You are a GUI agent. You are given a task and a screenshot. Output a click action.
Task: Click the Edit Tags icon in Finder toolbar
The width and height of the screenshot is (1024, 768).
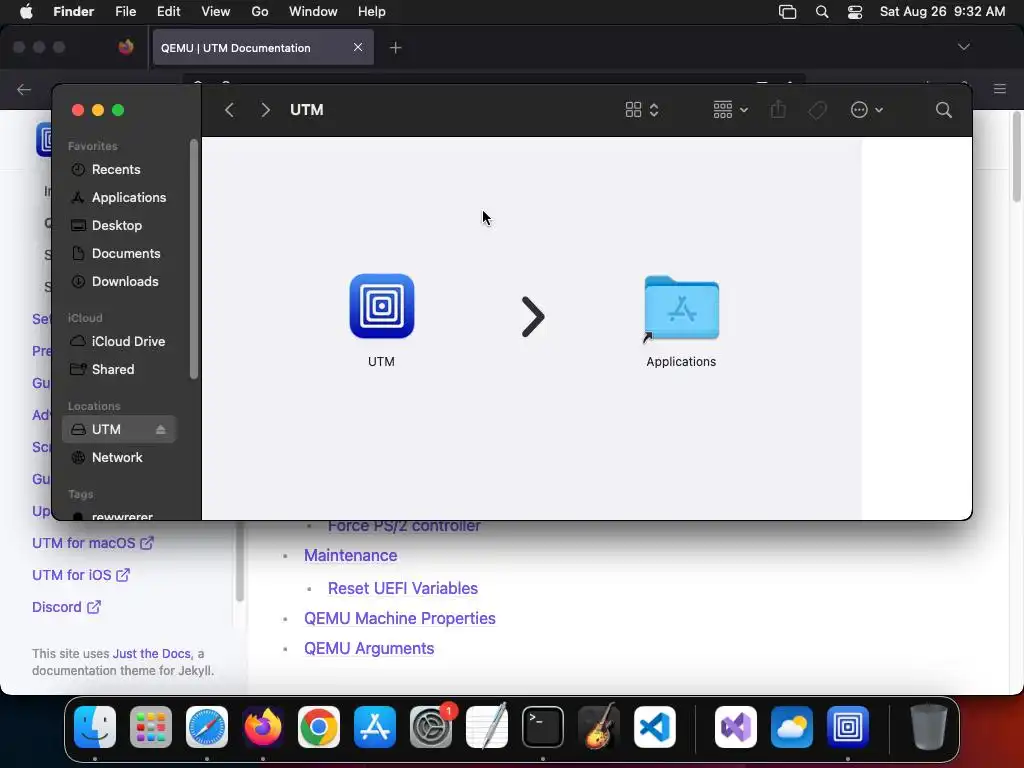coord(817,110)
